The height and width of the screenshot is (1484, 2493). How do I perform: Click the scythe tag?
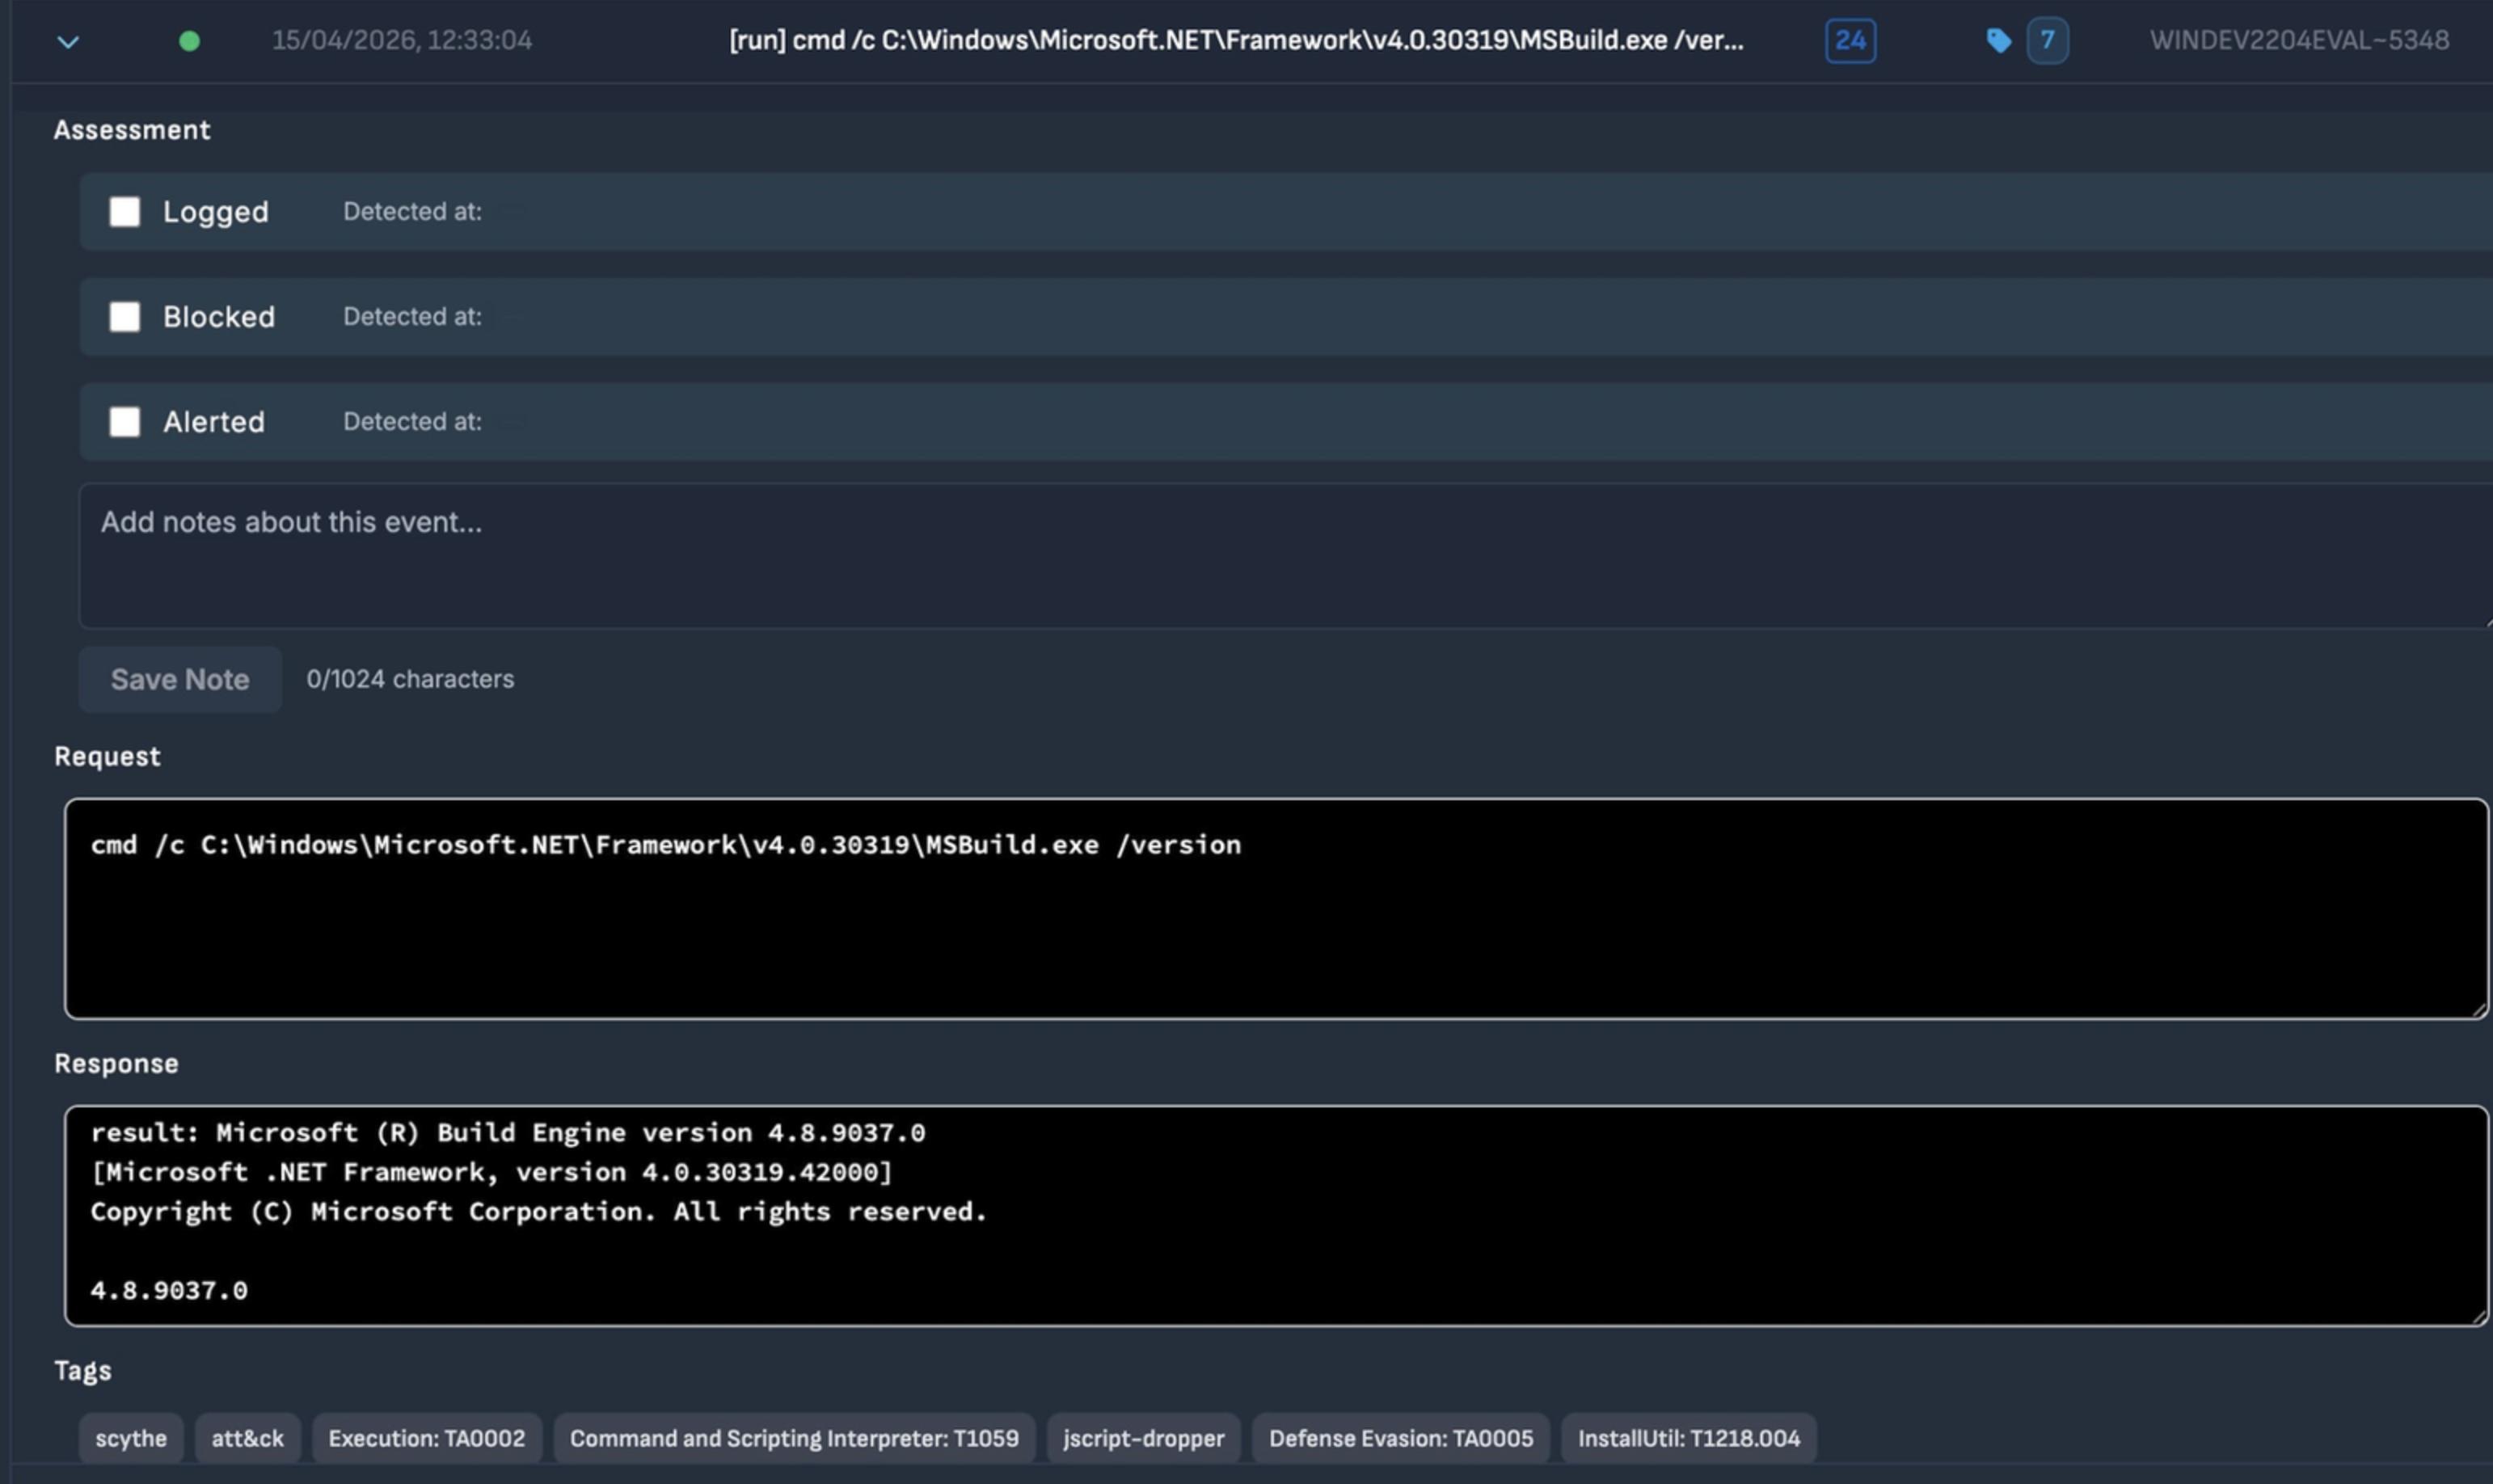(x=131, y=1438)
